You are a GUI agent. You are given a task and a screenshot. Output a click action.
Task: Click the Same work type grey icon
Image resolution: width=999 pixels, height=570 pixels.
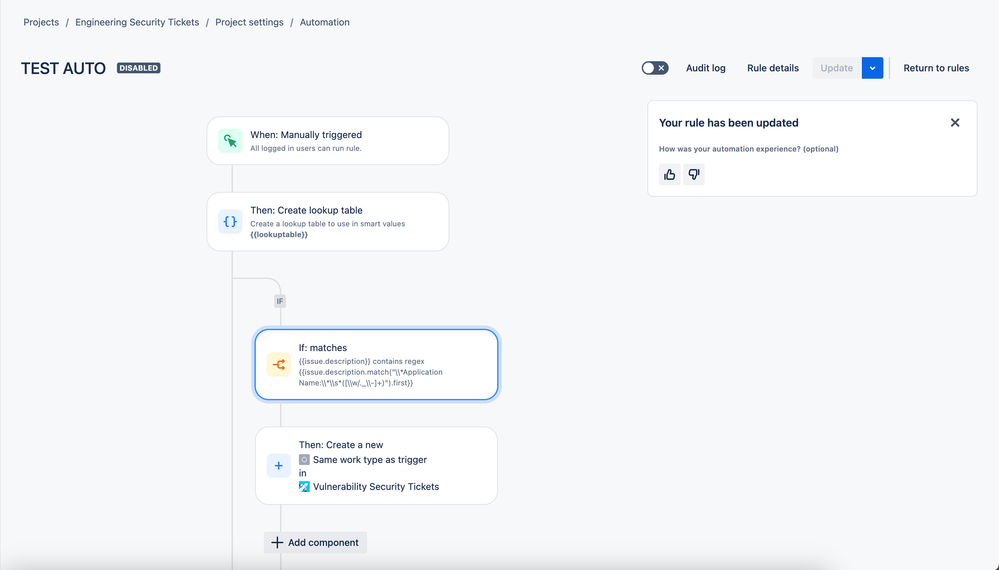pos(305,460)
